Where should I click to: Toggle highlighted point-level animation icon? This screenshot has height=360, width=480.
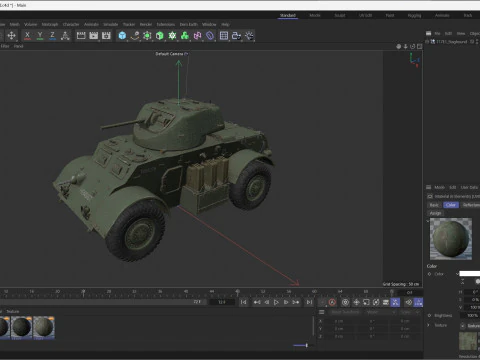[395, 302]
